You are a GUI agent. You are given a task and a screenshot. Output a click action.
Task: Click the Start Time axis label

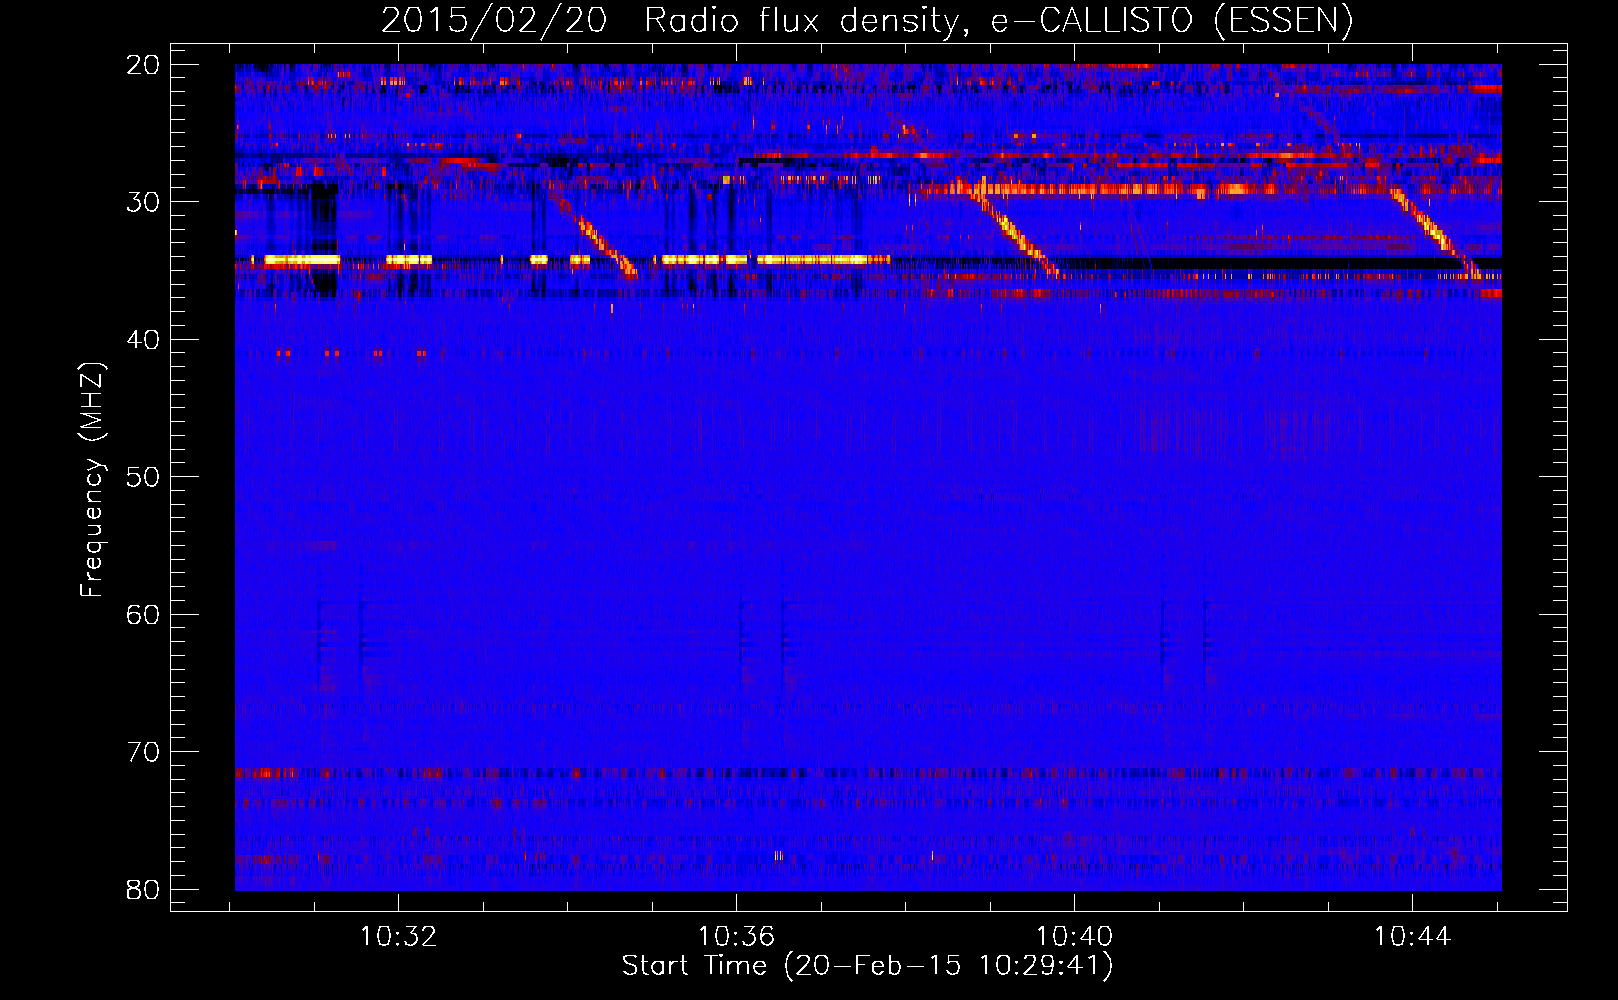click(867, 966)
